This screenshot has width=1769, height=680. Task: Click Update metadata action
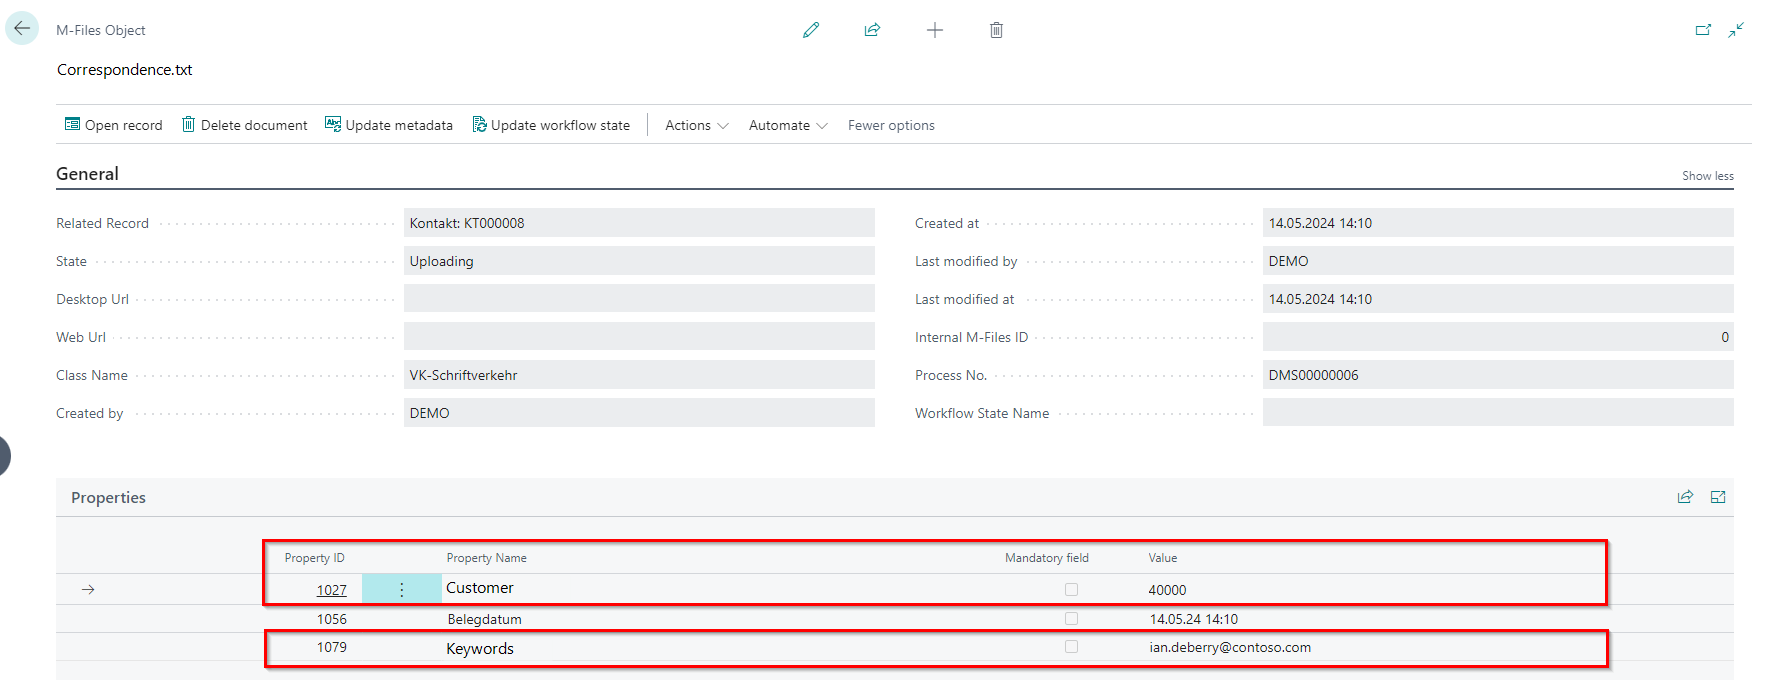coord(388,125)
